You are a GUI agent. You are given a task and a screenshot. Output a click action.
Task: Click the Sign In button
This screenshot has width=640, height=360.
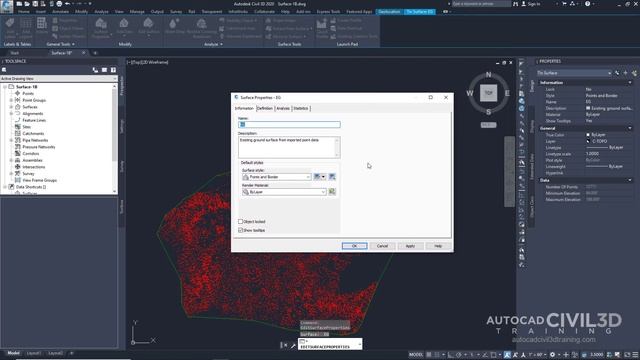(531, 4)
